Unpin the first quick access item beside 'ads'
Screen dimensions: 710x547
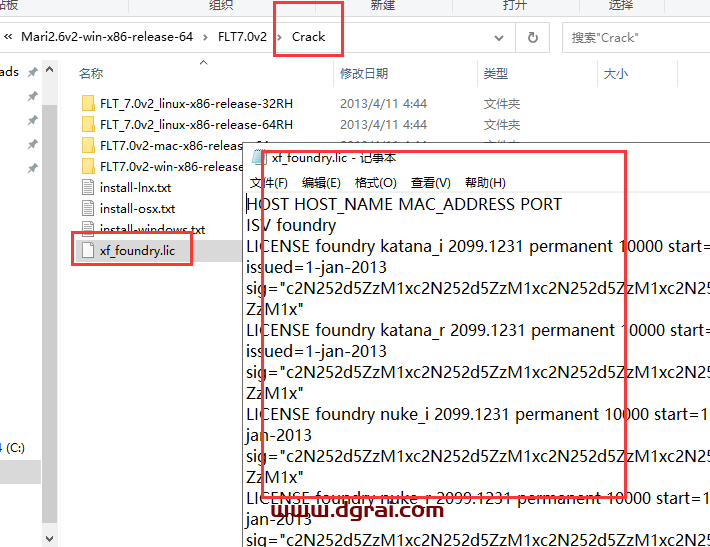(x=32, y=72)
